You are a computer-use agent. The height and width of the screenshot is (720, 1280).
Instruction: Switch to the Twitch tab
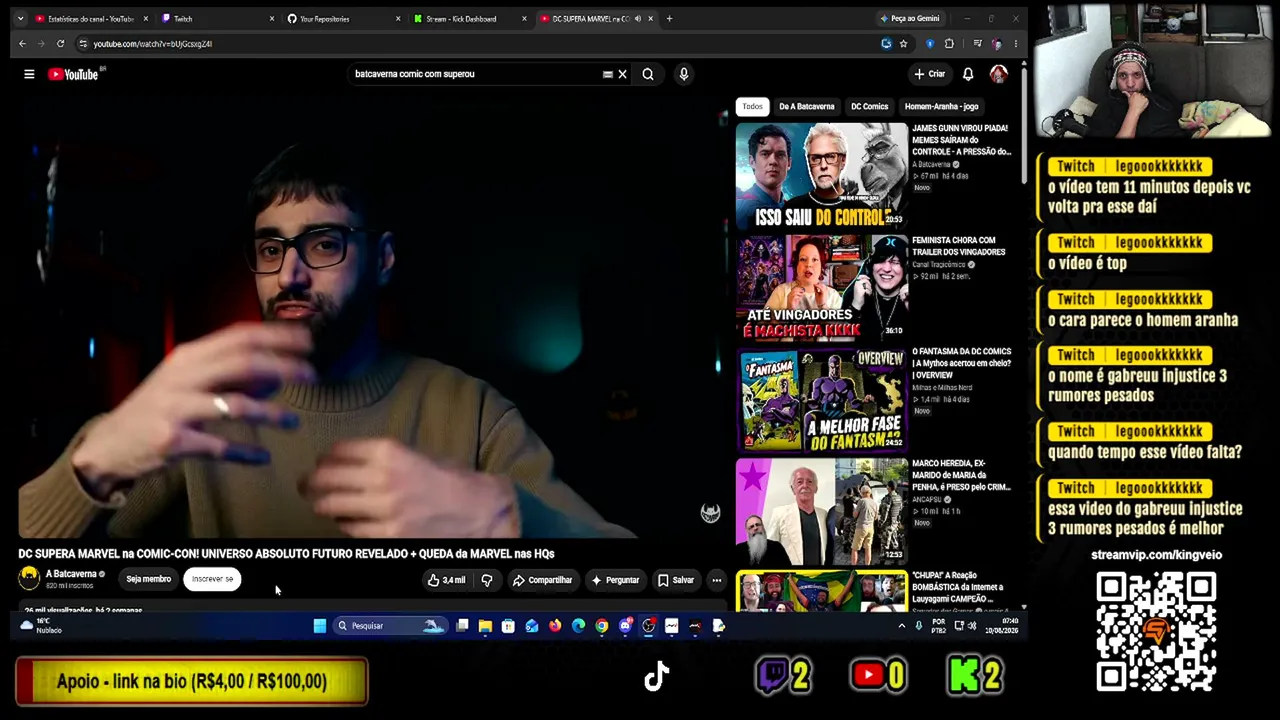218,19
